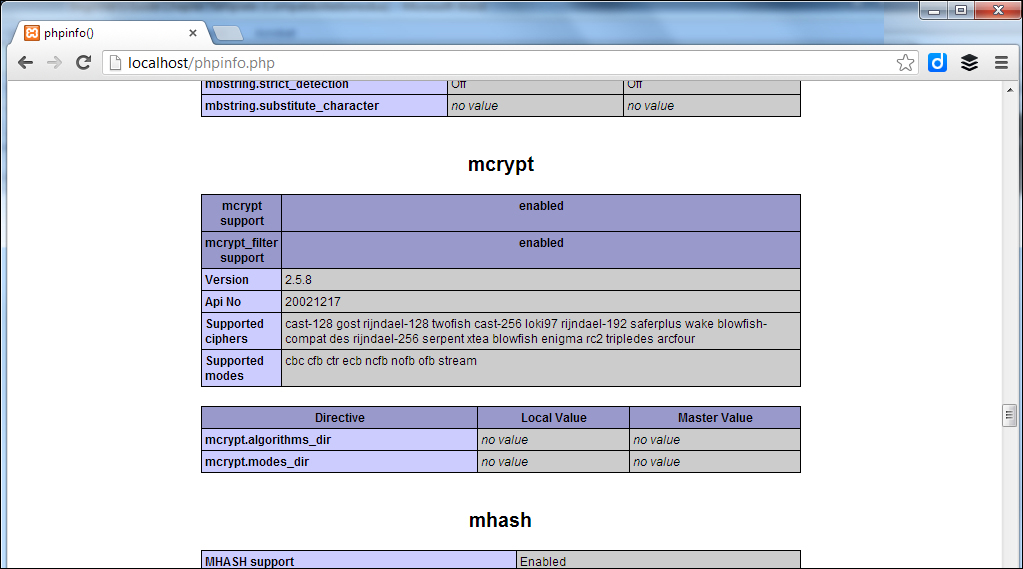
Task: Click the 'mcrypt support' row label
Action: (241, 213)
